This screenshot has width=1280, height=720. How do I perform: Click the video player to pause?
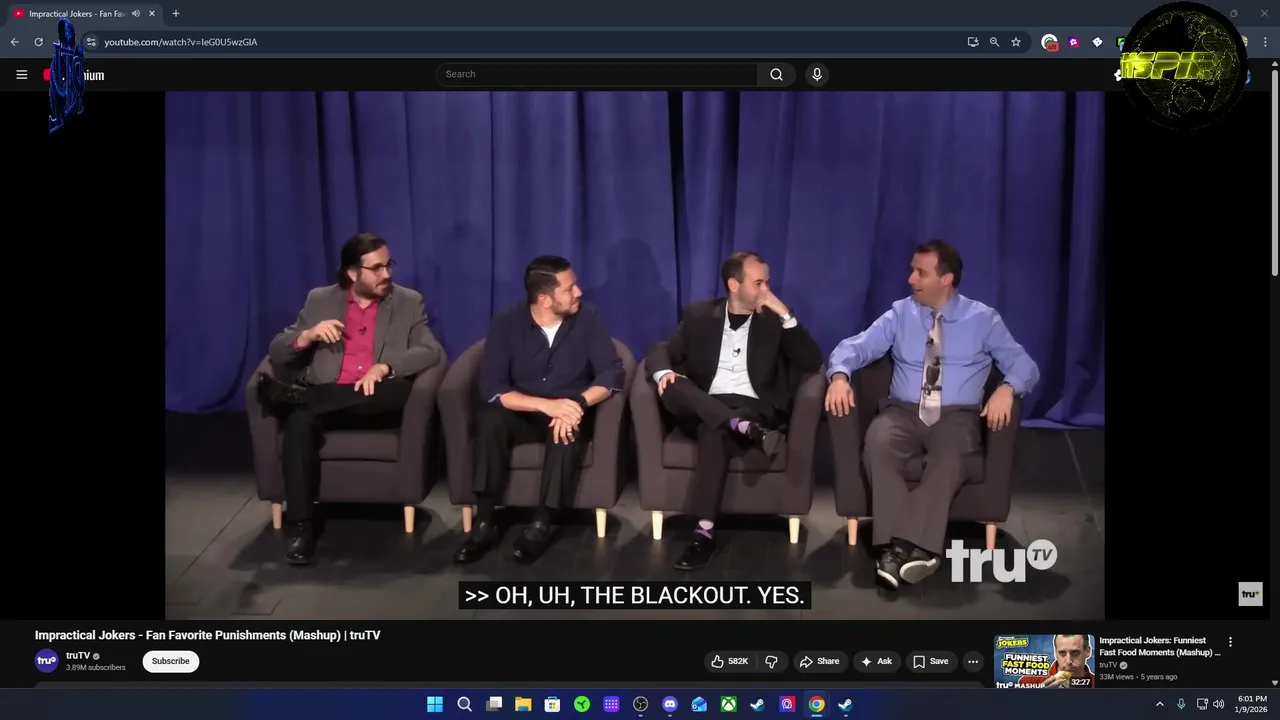coord(634,355)
